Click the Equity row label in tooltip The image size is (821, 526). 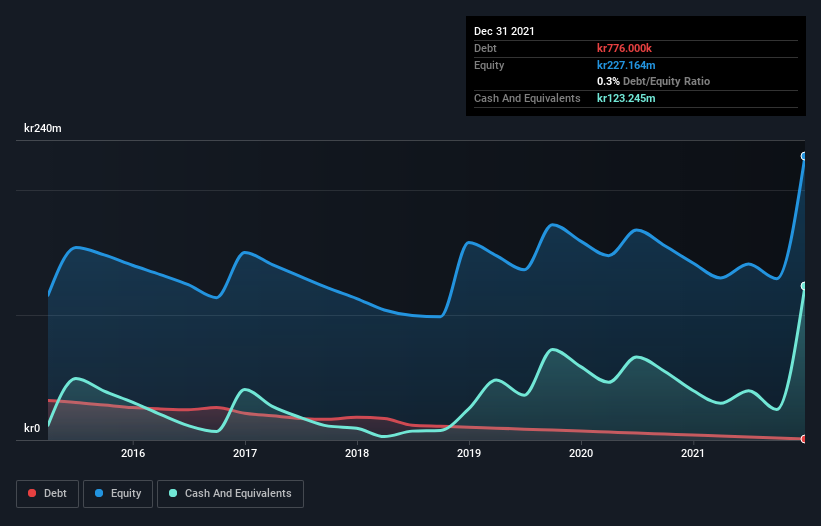tap(489, 65)
